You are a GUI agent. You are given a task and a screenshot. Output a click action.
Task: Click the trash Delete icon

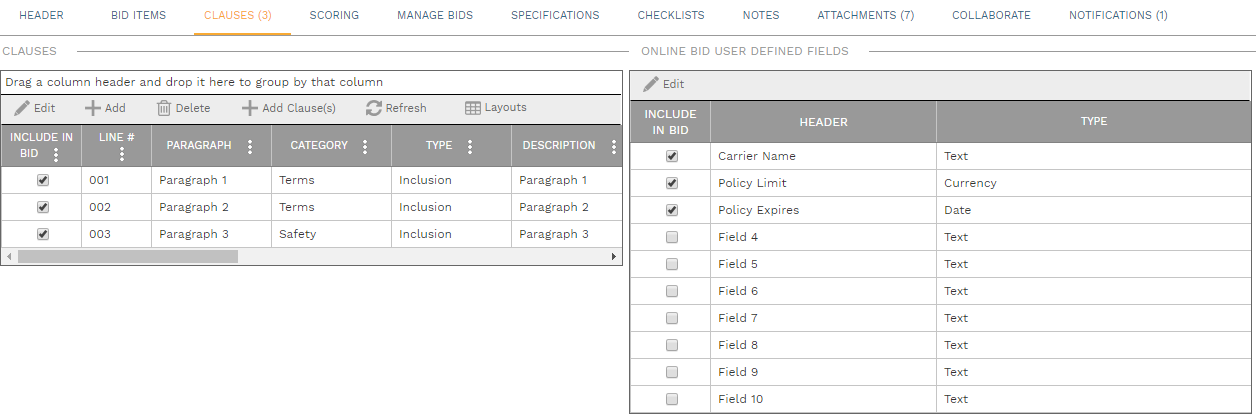tap(164, 108)
